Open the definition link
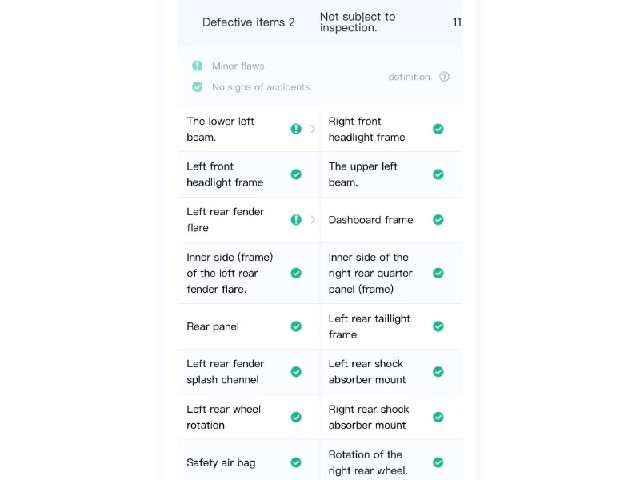640x480 pixels. (409, 77)
